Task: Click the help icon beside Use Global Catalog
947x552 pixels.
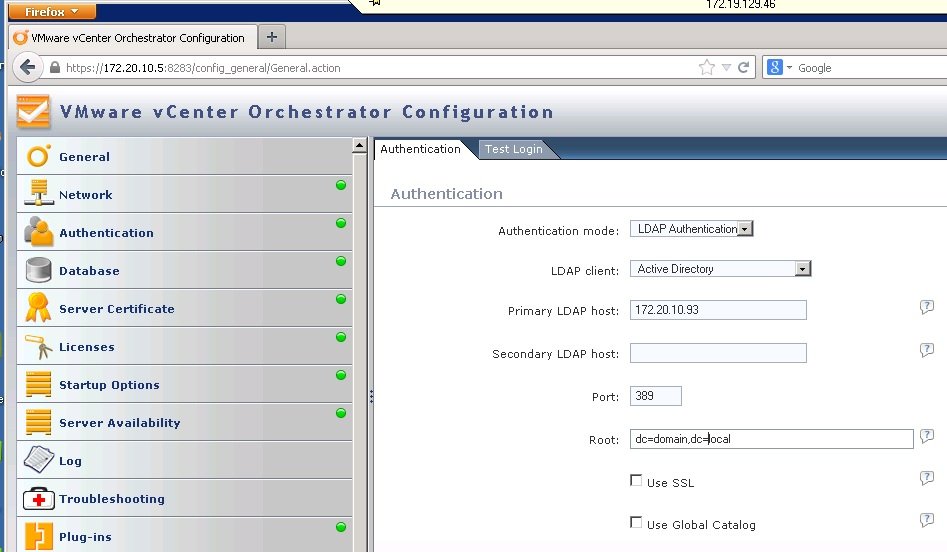Action: (x=926, y=520)
